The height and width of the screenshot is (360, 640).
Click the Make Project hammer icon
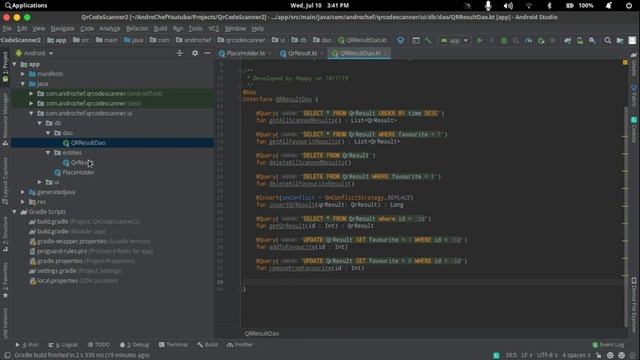click(428, 40)
